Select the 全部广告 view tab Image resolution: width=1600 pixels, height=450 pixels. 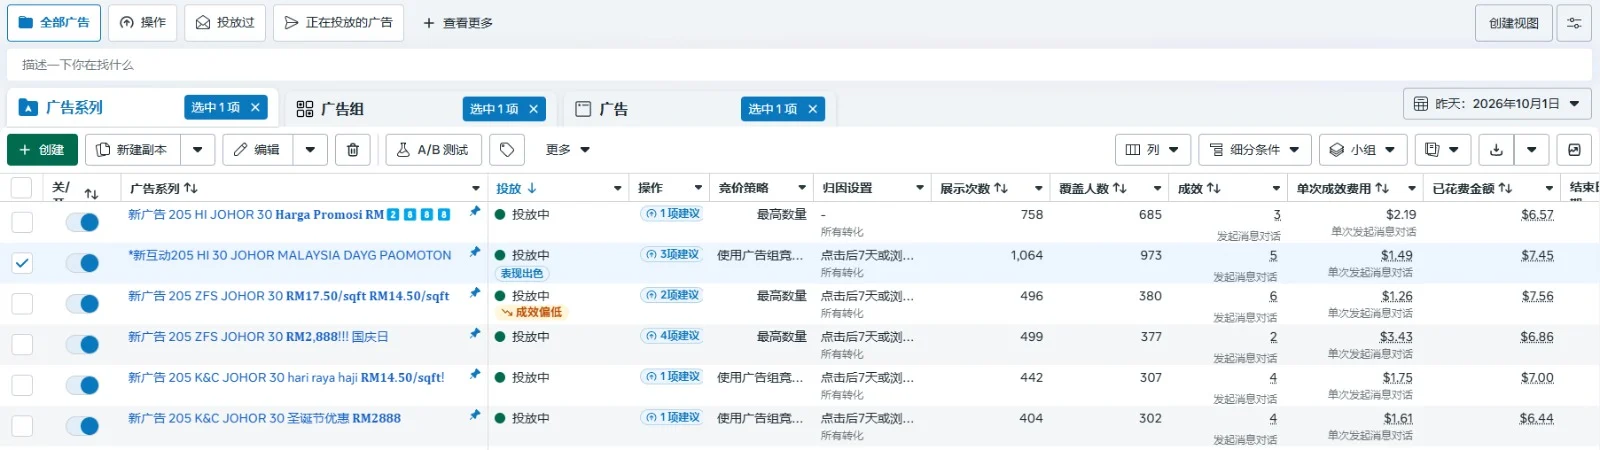54,23
